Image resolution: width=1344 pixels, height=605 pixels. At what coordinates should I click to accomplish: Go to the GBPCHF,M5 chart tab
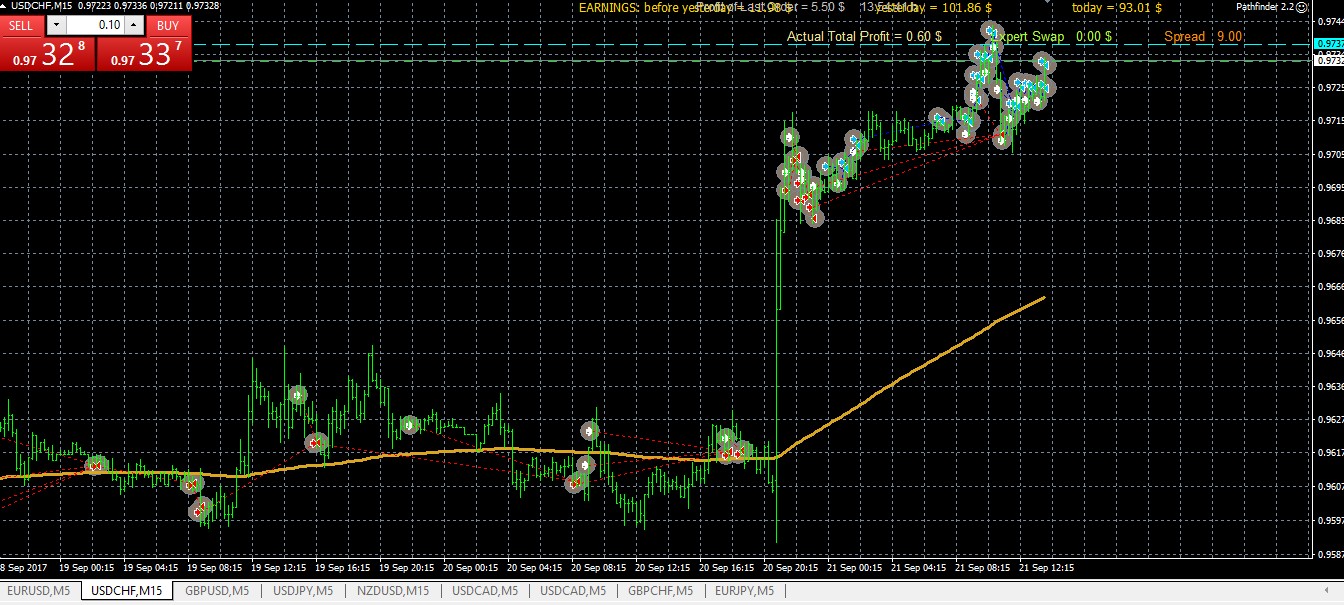659,591
